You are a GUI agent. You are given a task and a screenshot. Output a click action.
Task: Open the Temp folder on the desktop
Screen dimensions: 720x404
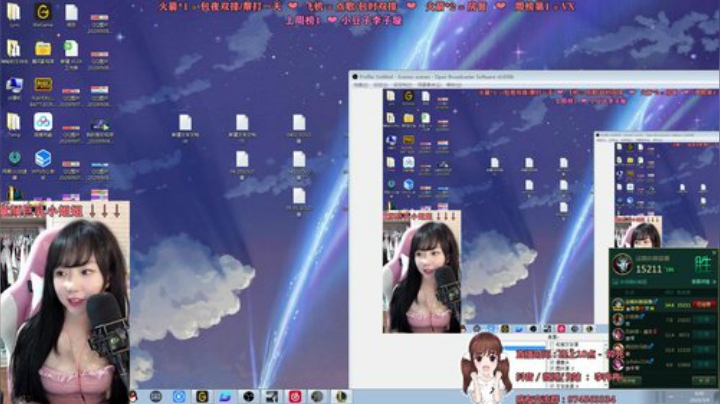tap(14, 125)
